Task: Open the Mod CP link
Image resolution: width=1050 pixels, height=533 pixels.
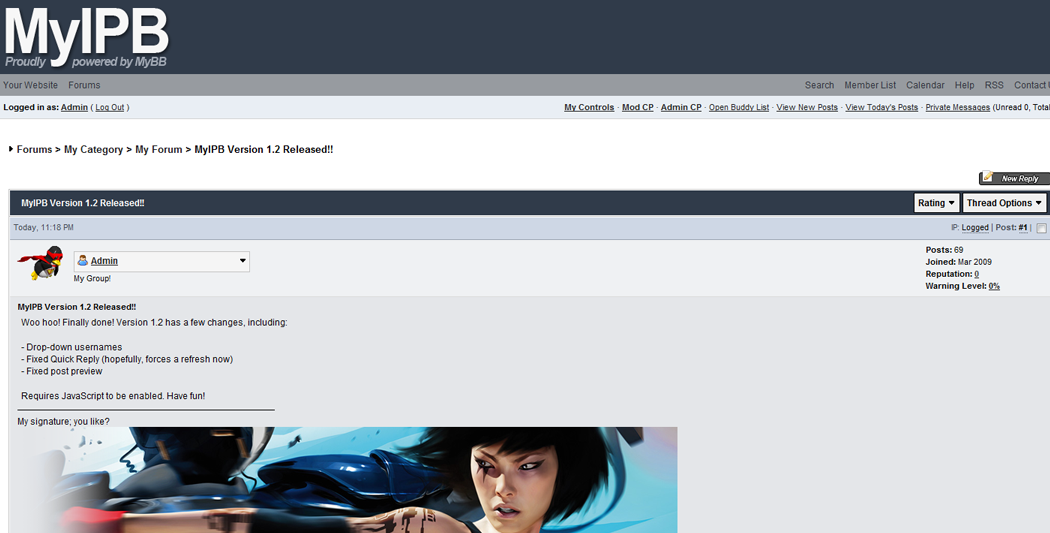Action: (638, 107)
